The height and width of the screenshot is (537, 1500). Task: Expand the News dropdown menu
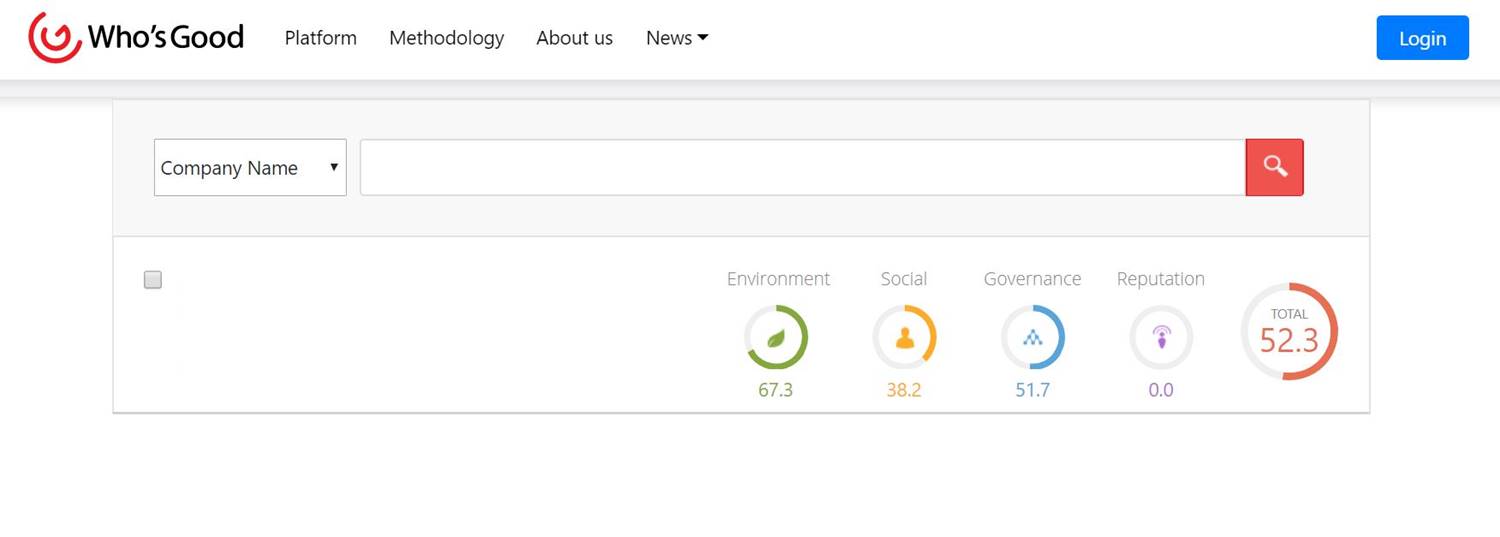677,38
